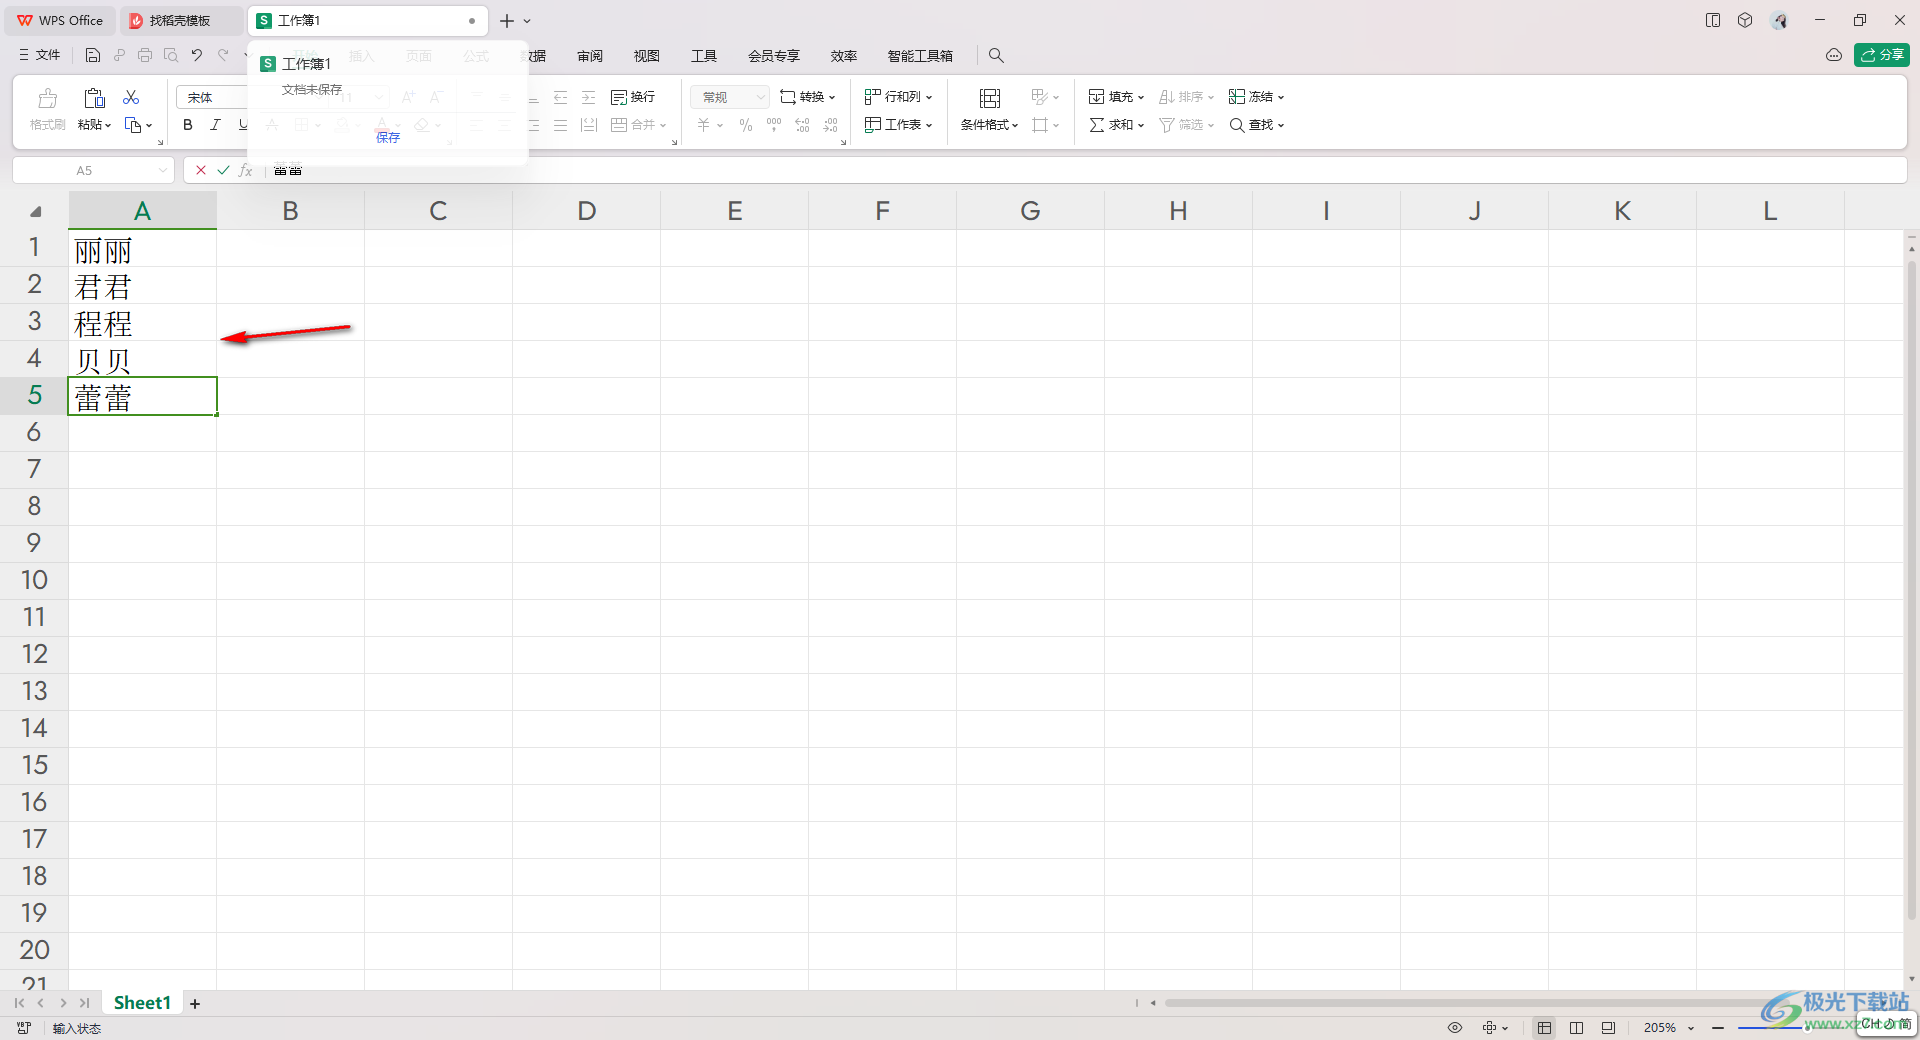The height and width of the screenshot is (1040, 1920).
Task: Open the 文件 file menu
Action: pyautogui.click(x=40, y=55)
